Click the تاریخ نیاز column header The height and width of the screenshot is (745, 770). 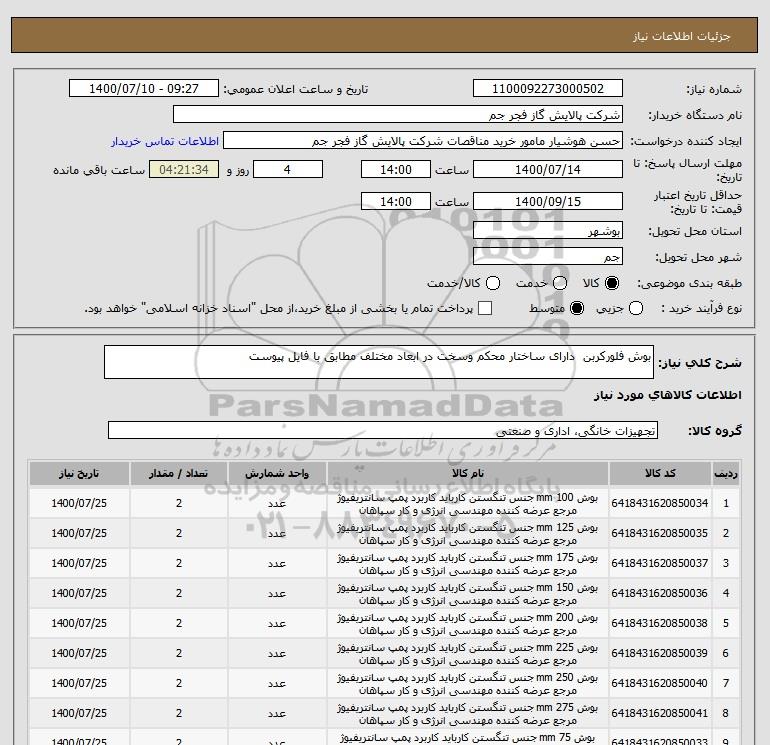(79, 473)
